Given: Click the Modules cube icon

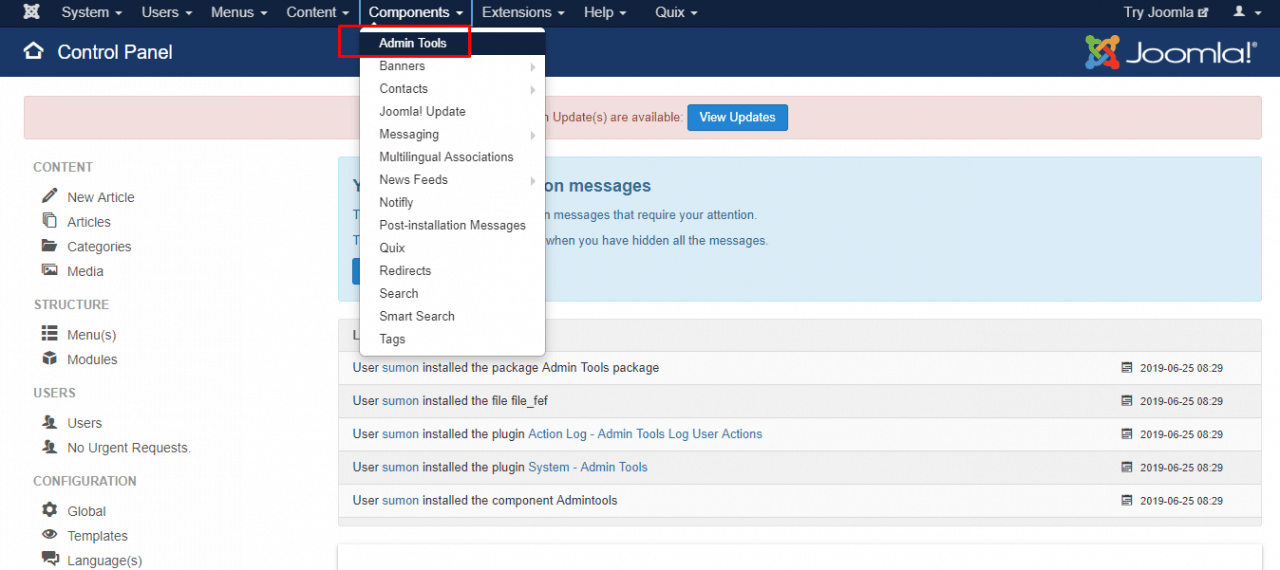Looking at the screenshot, I should [49, 359].
